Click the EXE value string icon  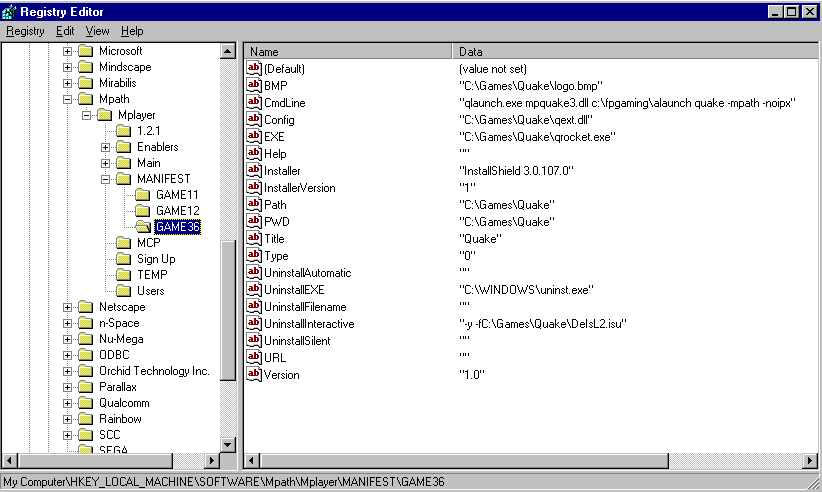point(254,136)
